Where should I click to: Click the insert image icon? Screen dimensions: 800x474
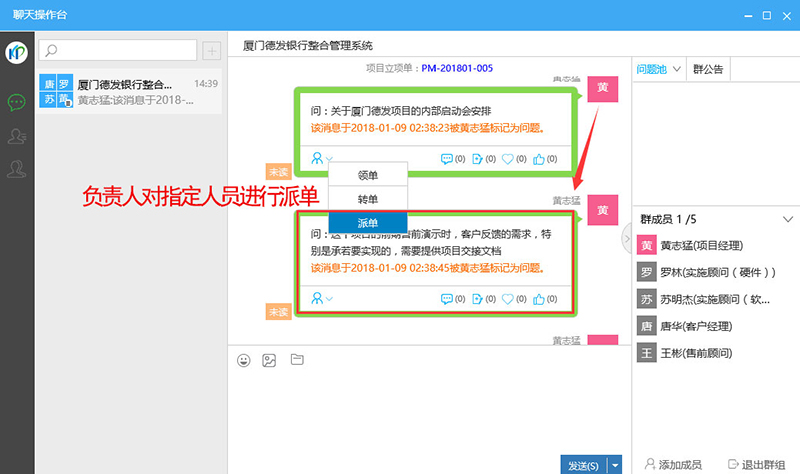(x=269, y=361)
